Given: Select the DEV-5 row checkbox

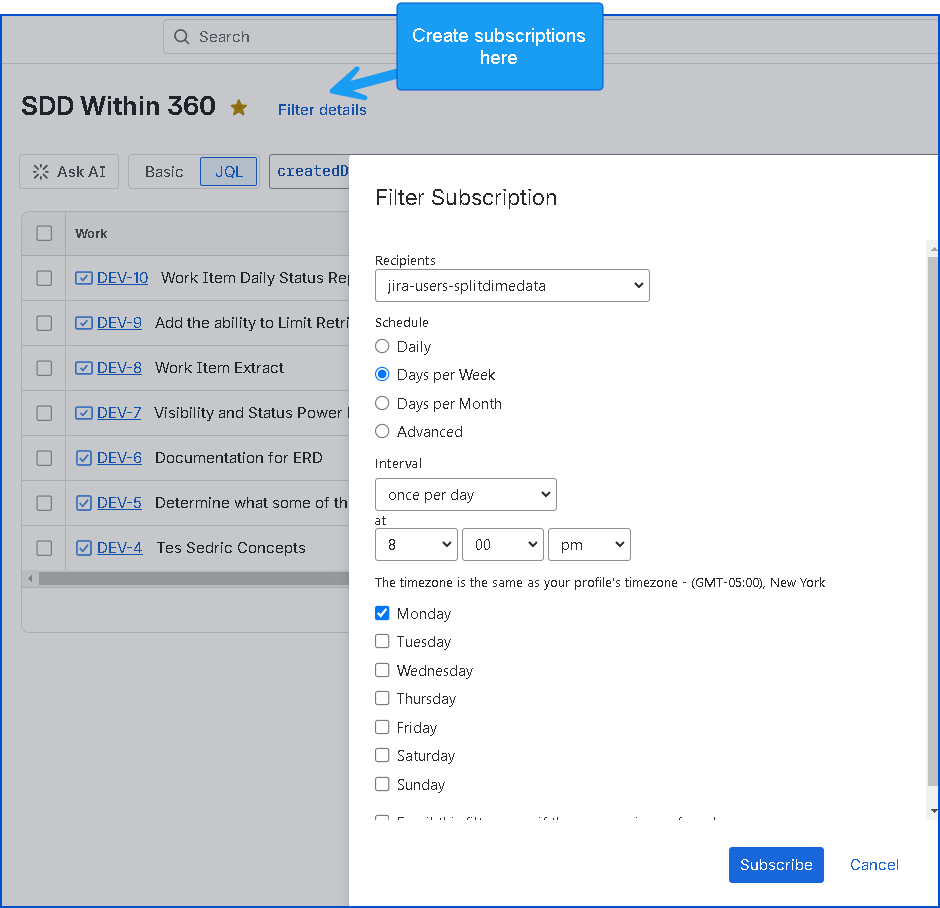Looking at the screenshot, I should point(44,503).
